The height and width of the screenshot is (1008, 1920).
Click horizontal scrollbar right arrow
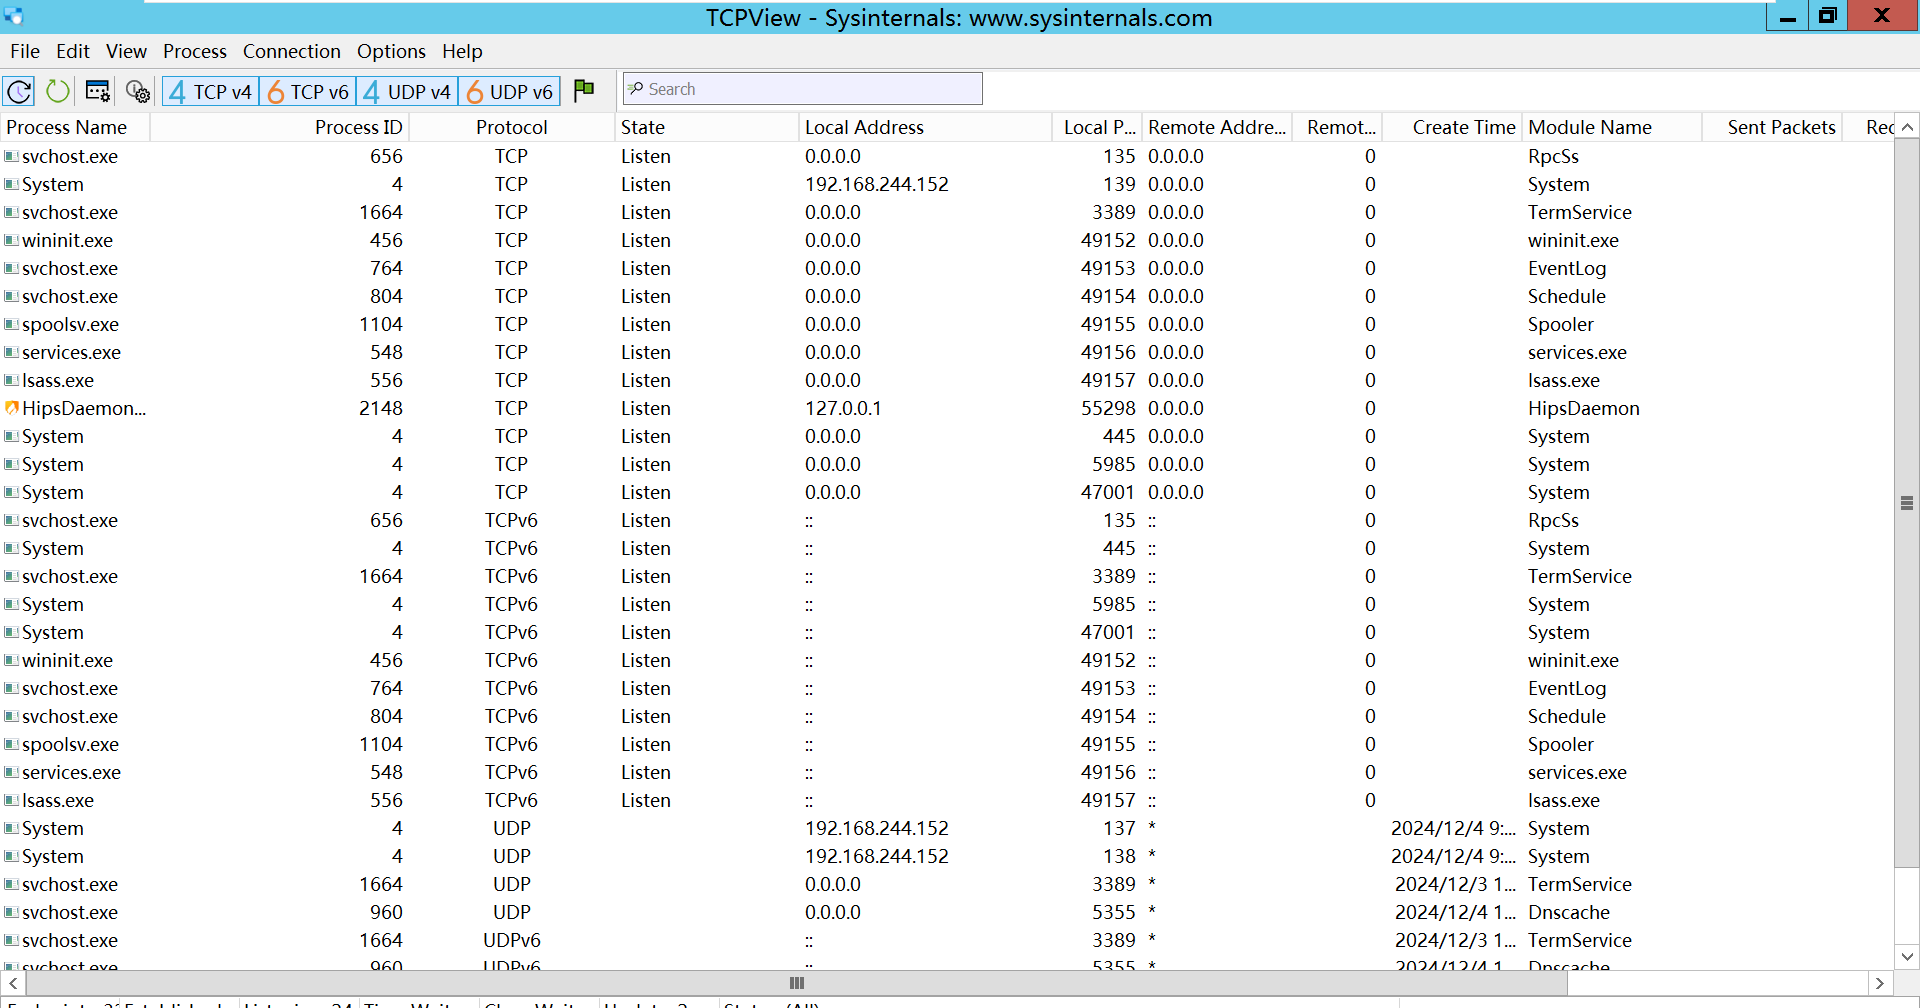(x=1880, y=983)
